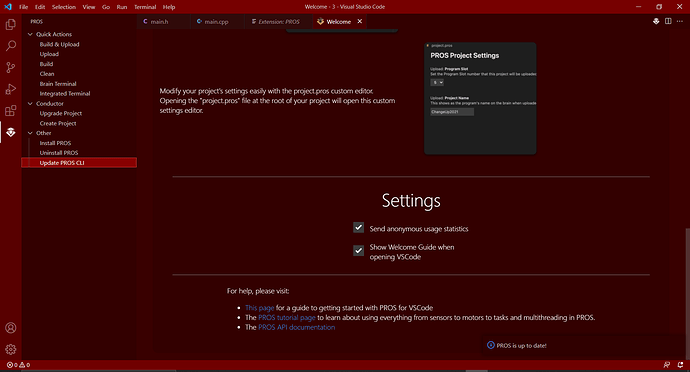This screenshot has width=690, height=372.
Task: Open errors and warnings status indicator
Action: (18, 365)
